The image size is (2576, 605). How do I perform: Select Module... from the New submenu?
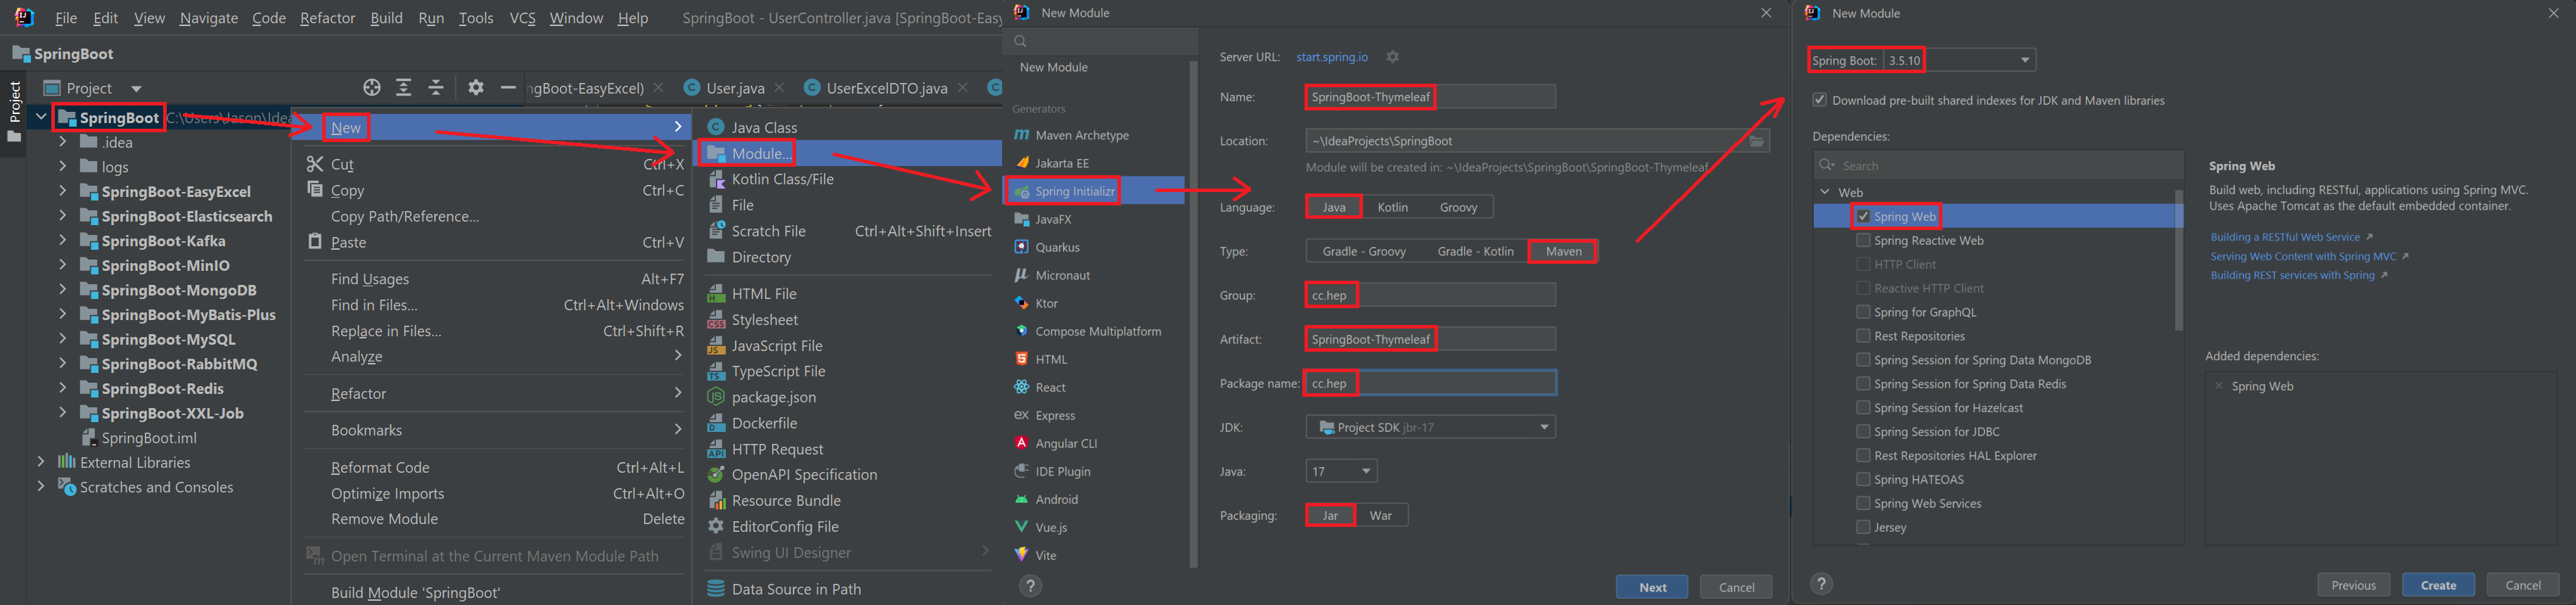click(761, 153)
